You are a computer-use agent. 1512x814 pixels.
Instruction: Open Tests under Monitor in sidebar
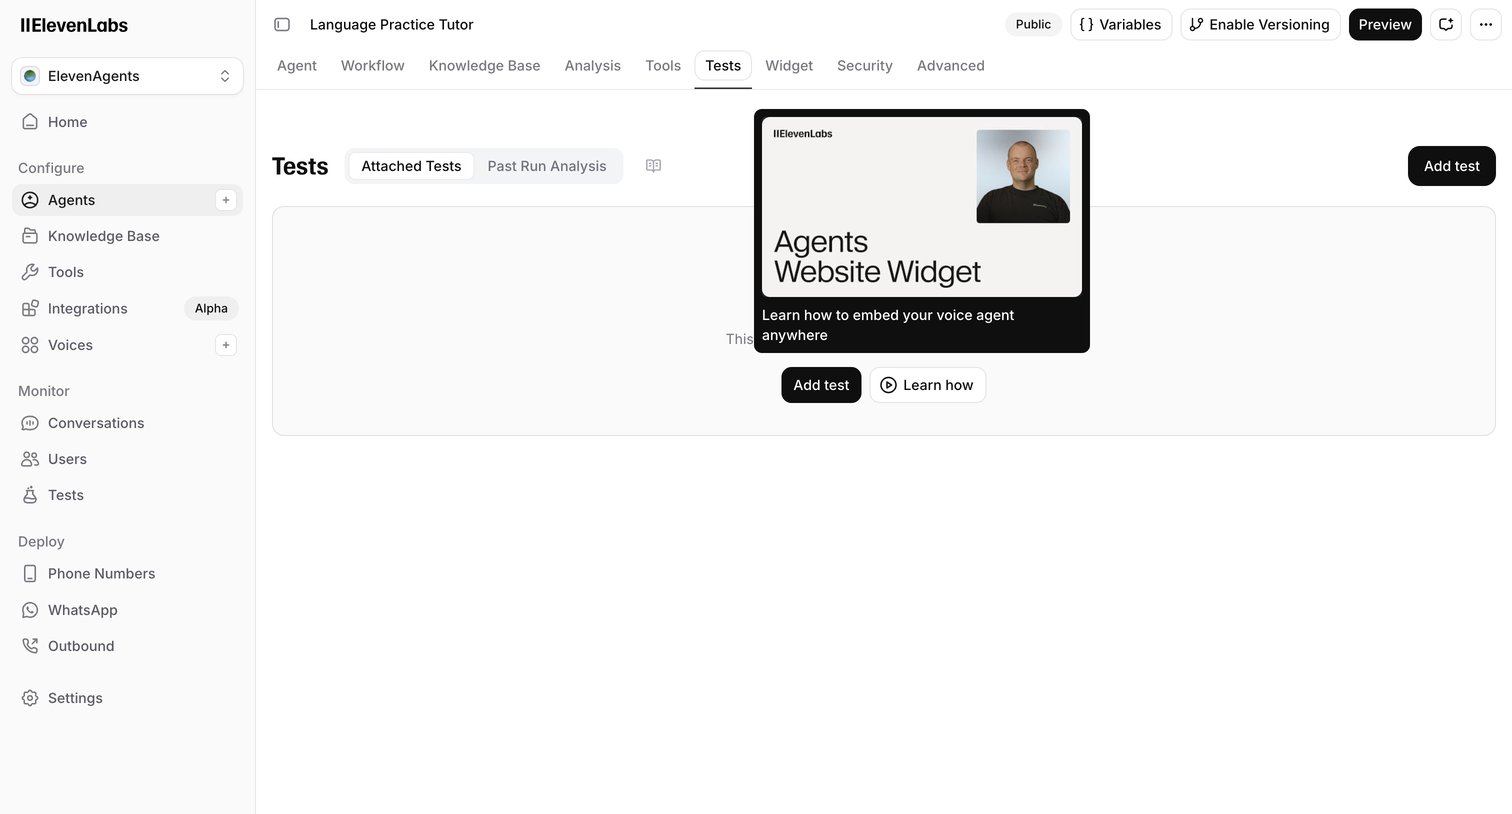(127, 495)
